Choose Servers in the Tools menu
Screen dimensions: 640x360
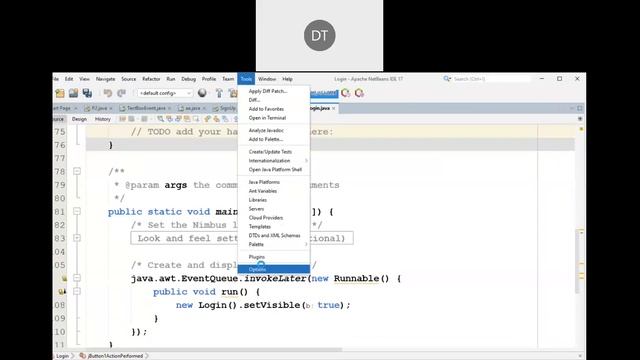(273, 209)
